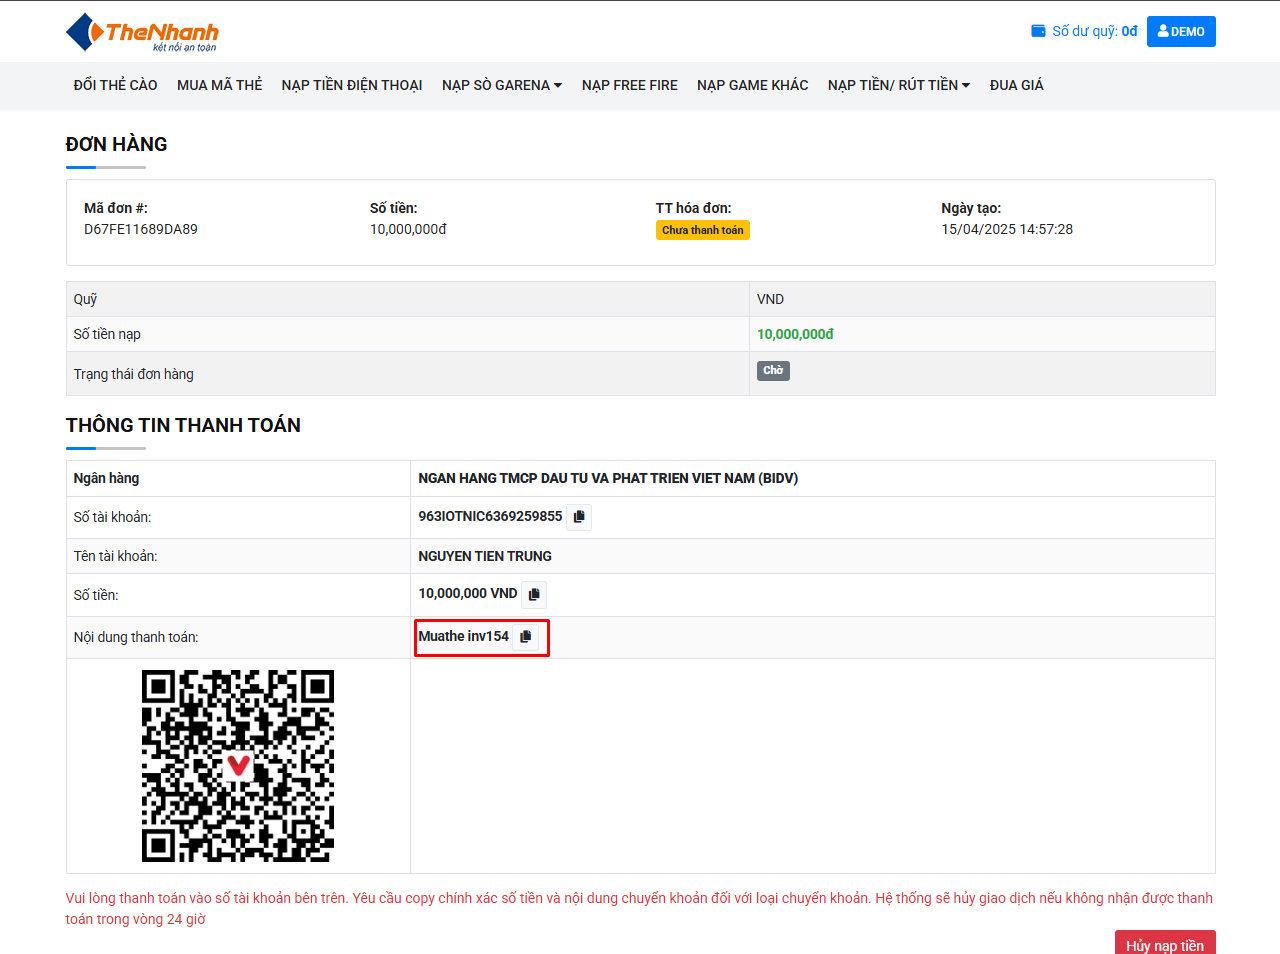Image resolution: width=1280 pixels, height=954 pixels.
Task: Open MUA MÃ THẺ menu item
Action: coord(219,85)
